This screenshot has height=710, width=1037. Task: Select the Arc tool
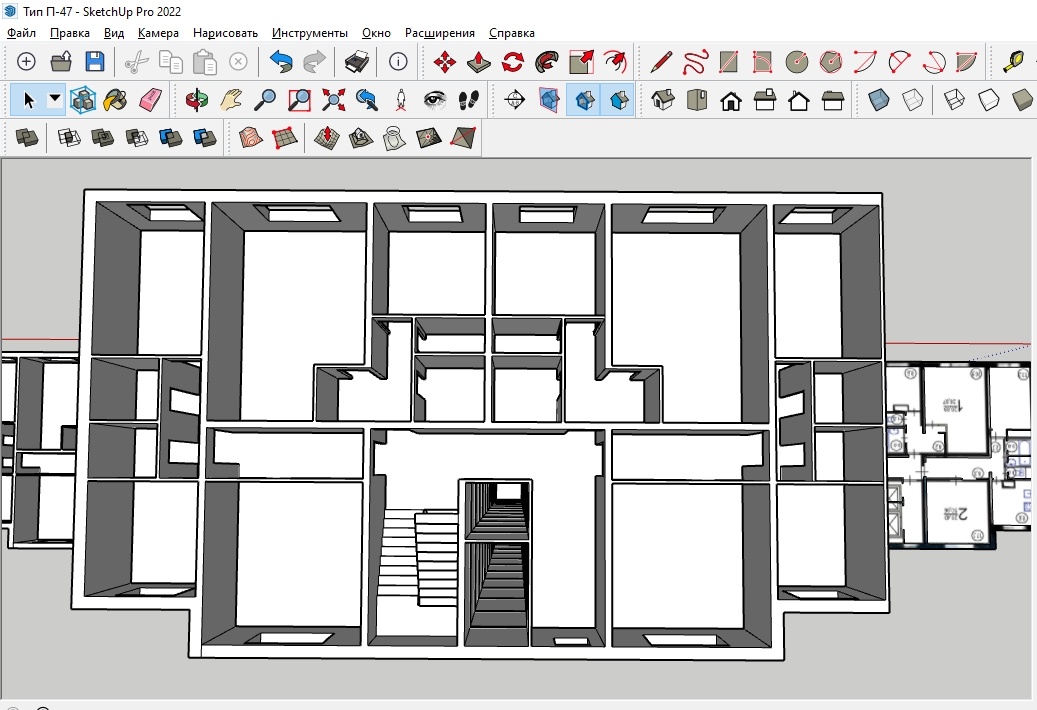point(865,62)
